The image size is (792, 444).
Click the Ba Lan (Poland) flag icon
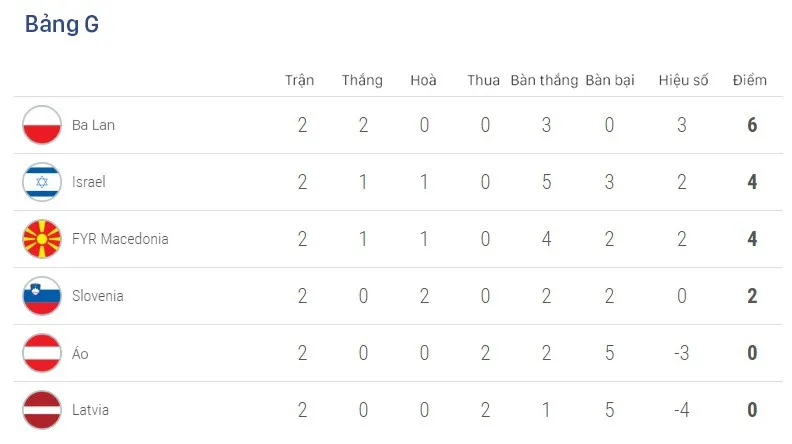point(42,125)
